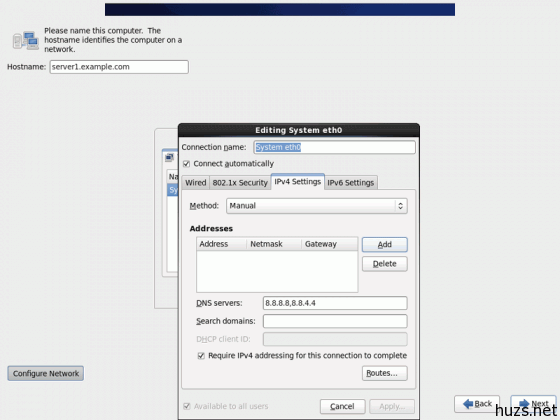
Task: Click the connection icon in the background Network Connections window
Action: [170, 157]
